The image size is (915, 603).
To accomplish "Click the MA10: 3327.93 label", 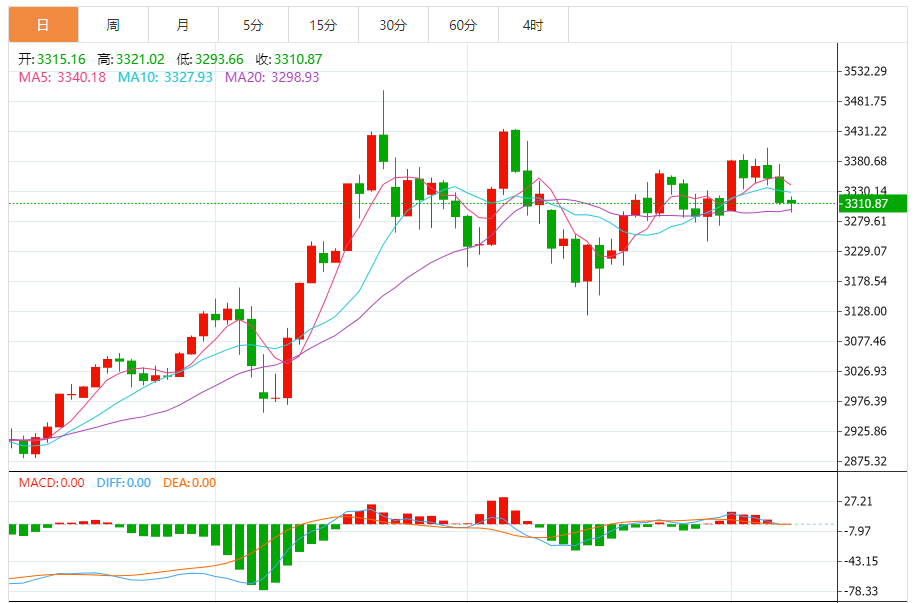I will click(x=165, y=77).
